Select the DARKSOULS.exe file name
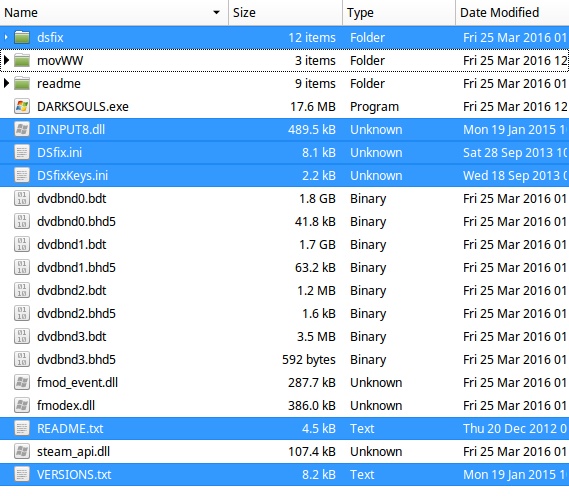 pos(83,106)
